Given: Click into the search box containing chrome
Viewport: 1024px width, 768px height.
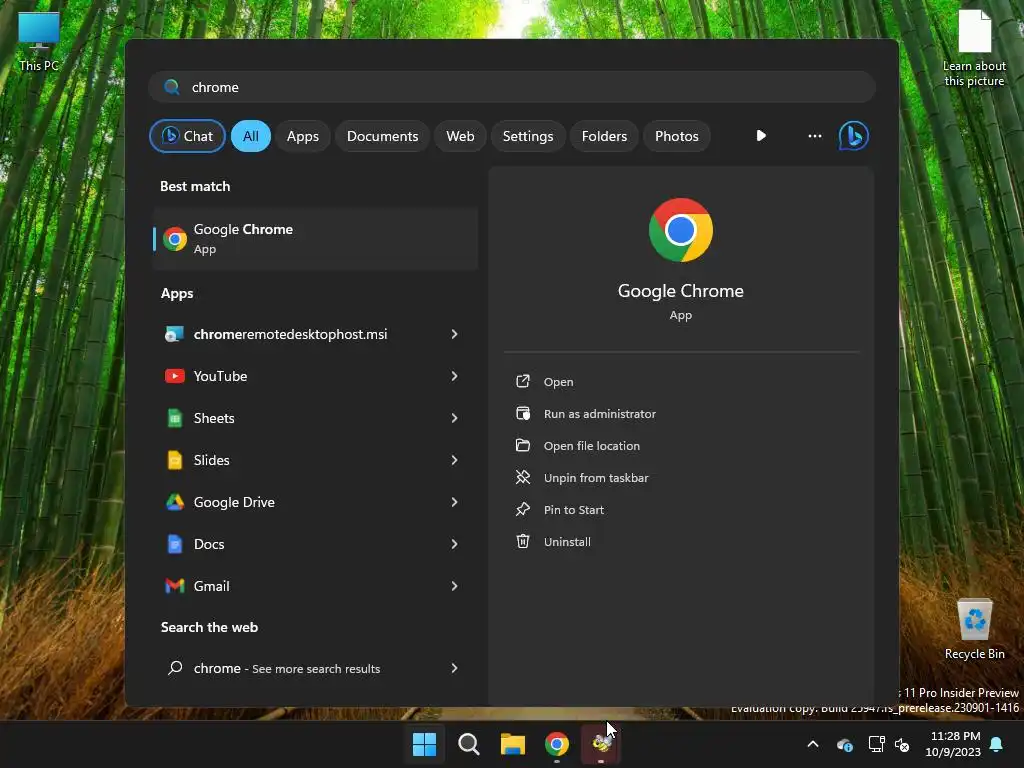Looking at the screenshot, I should (512, 87).
